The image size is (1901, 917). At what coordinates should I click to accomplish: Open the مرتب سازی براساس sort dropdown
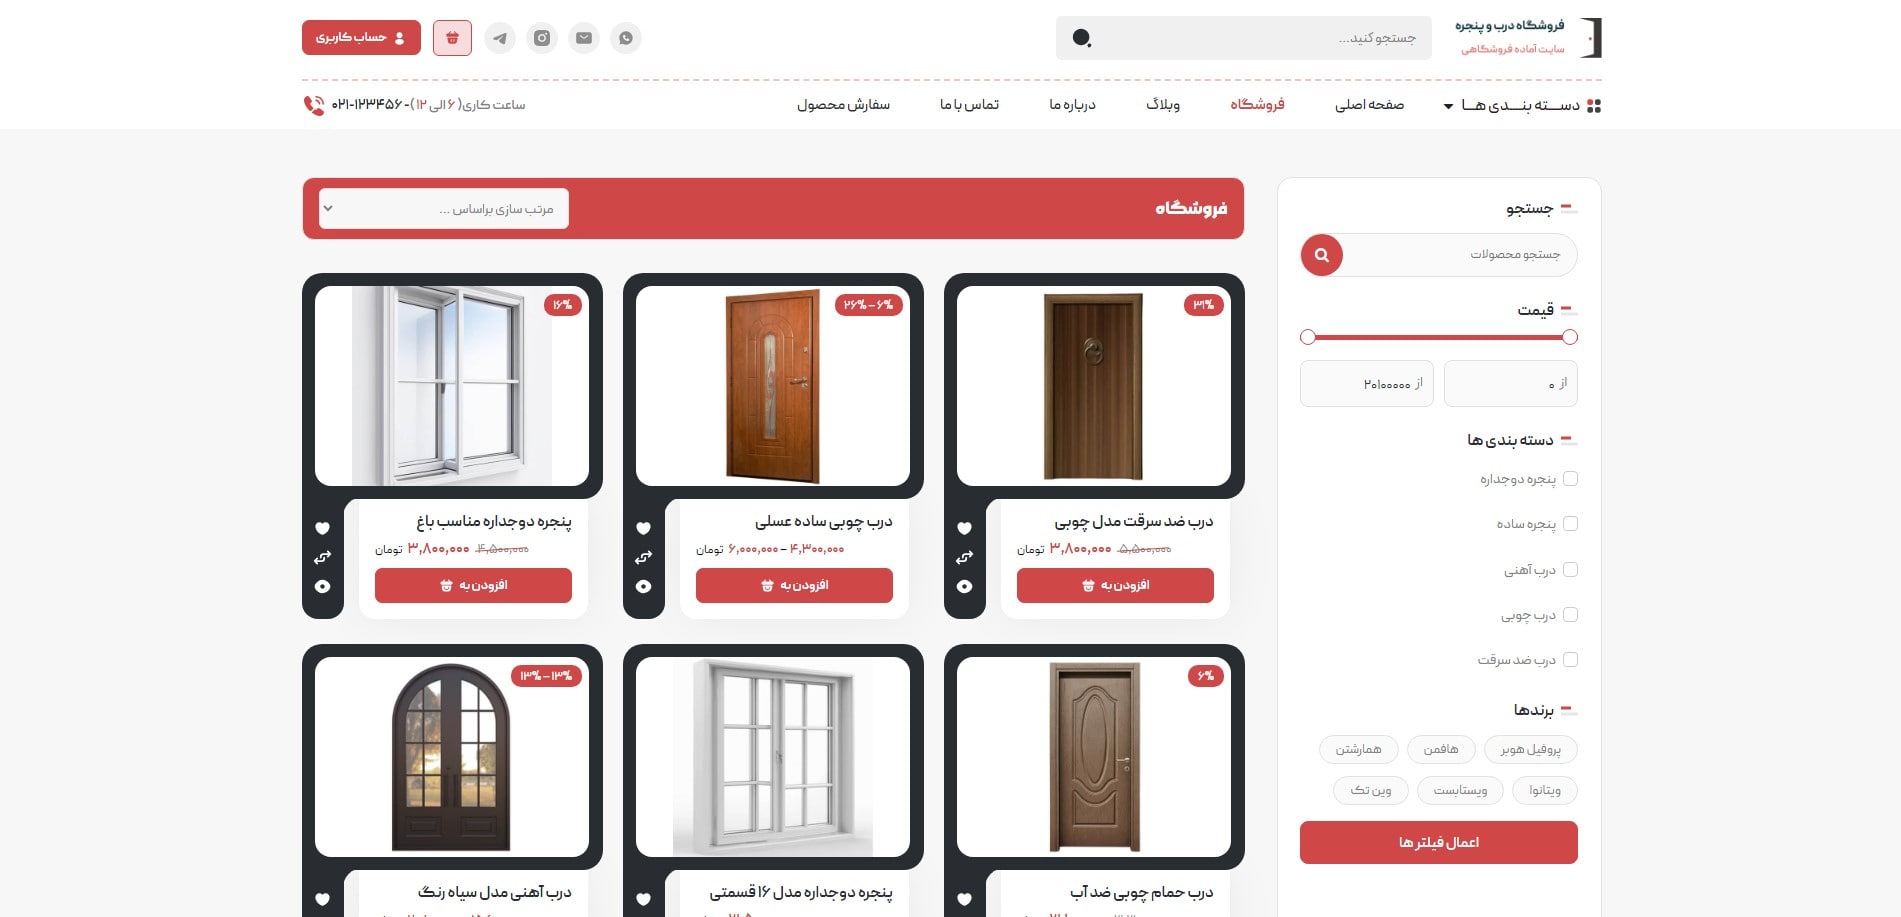pos(443,208)
